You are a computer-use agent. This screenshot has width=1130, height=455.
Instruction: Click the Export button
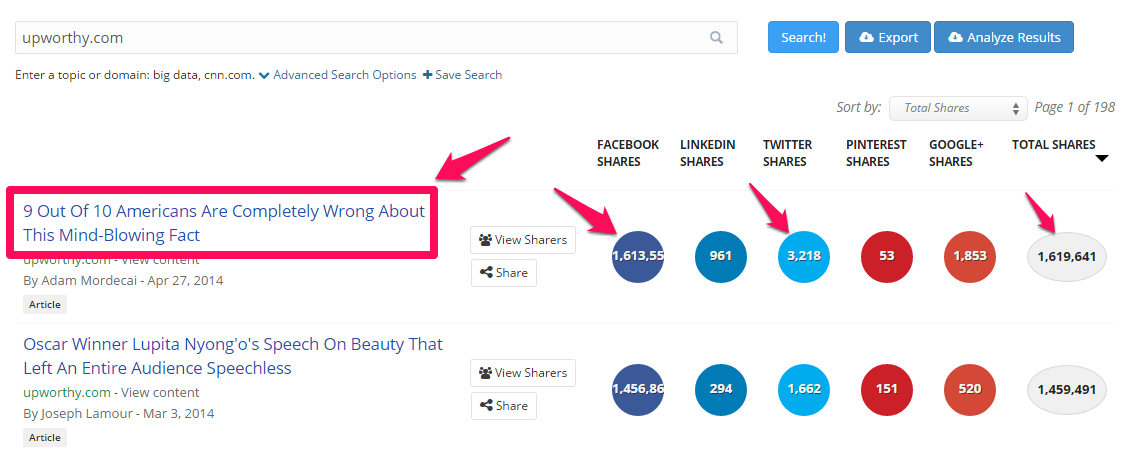887,38
